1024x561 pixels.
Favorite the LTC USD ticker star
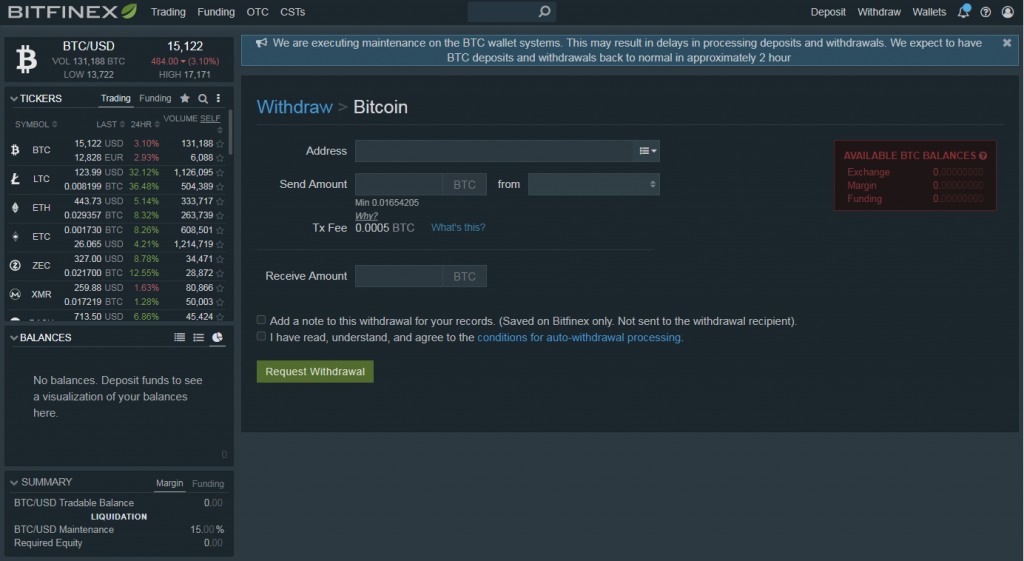(x=220, y=173)
